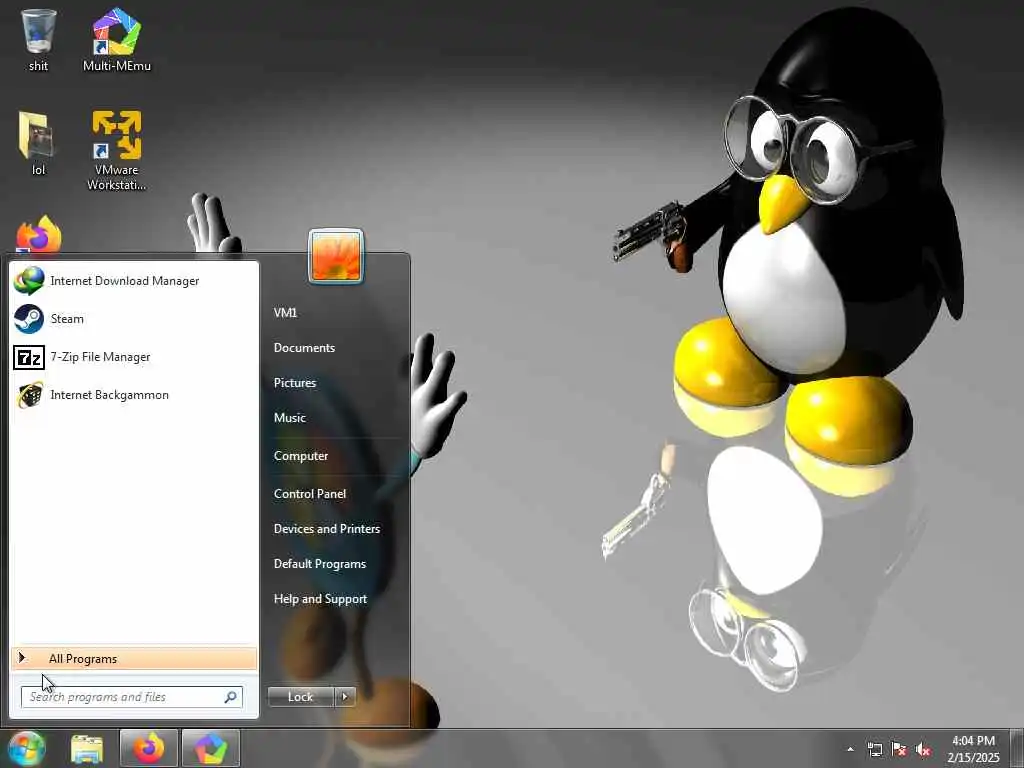
Task: Click the 7-Zip File Manager icon
Action: [29, 357]
